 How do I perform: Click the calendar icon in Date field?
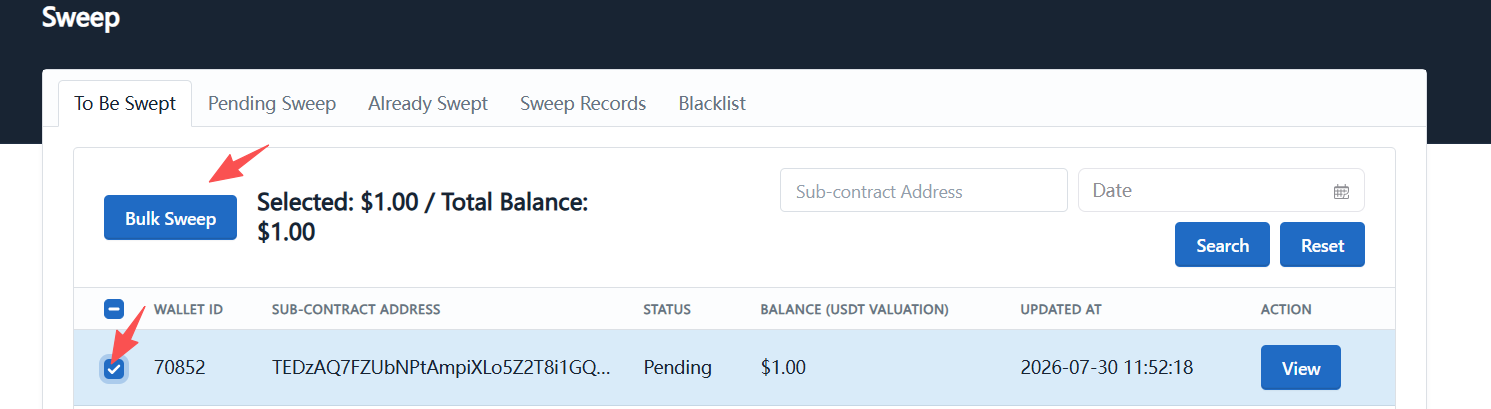click(1341, 191)
